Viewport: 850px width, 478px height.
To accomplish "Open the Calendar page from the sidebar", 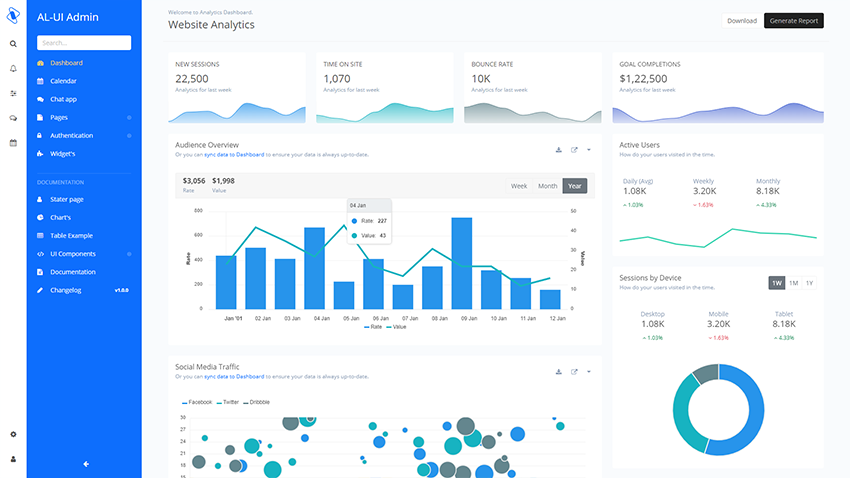I will [x=63, y=81].
